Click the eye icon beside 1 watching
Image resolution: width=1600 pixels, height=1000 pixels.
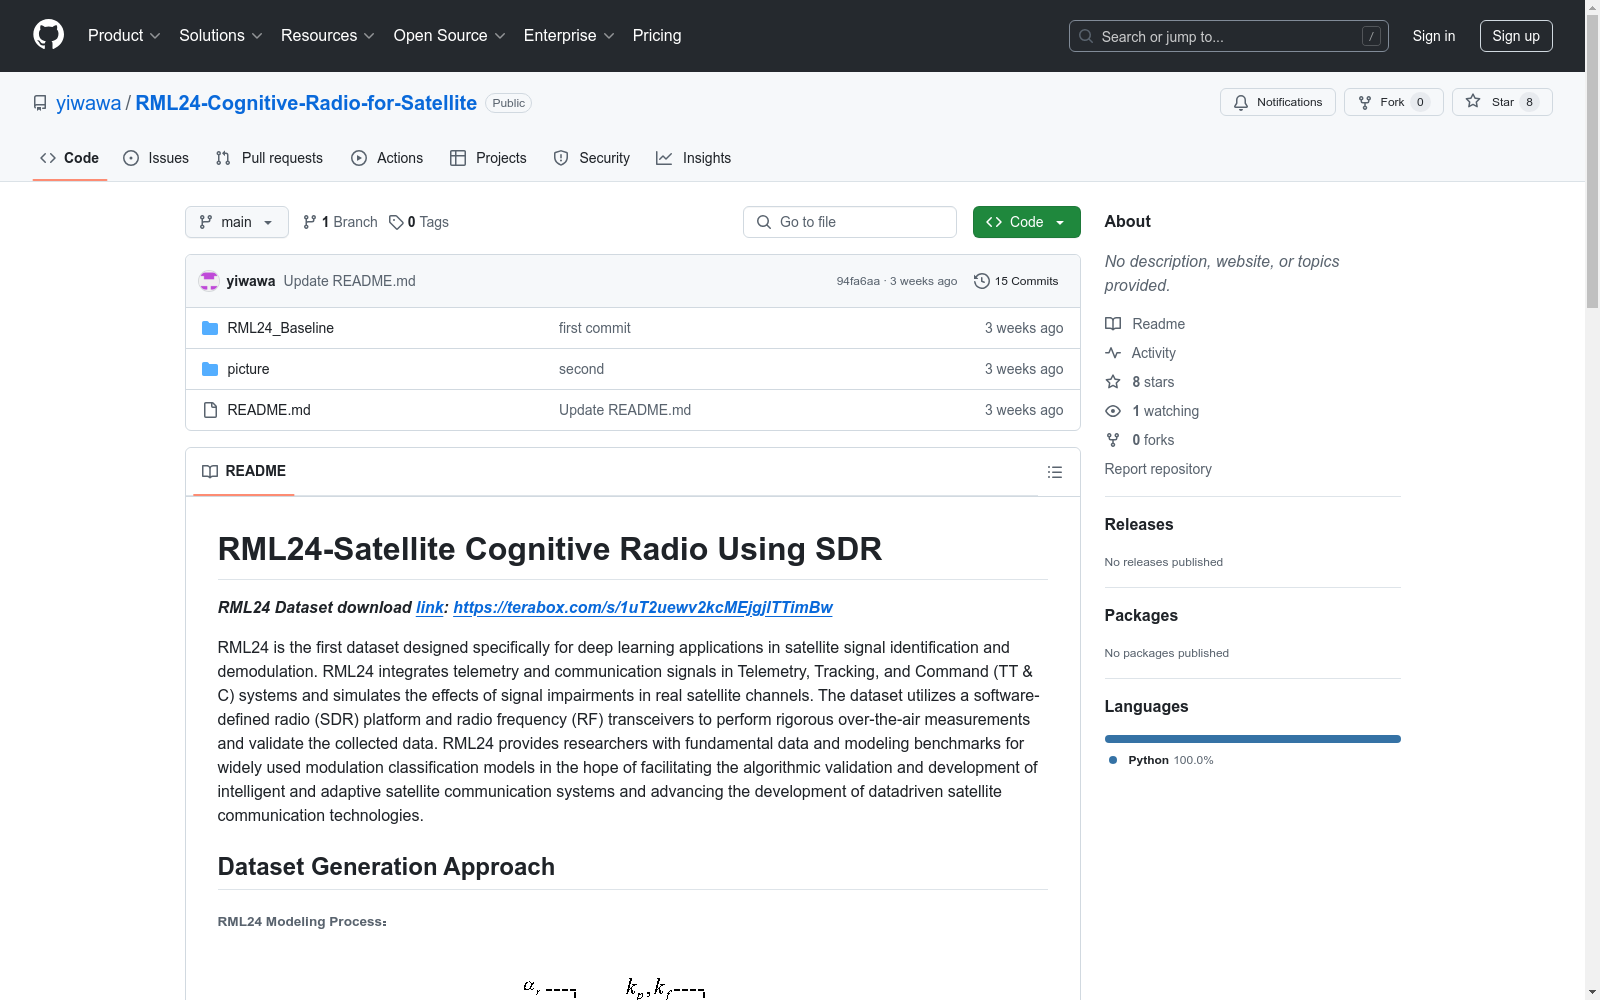1113,411
